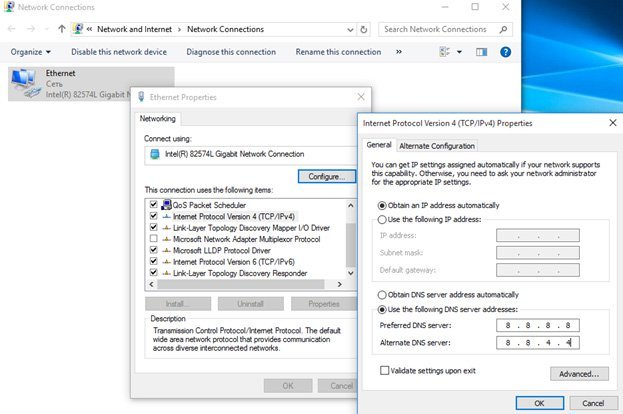Viewport: 623px width, 414px height.
Task: Click the Forward navigation arrow
Action: (33, 30)
